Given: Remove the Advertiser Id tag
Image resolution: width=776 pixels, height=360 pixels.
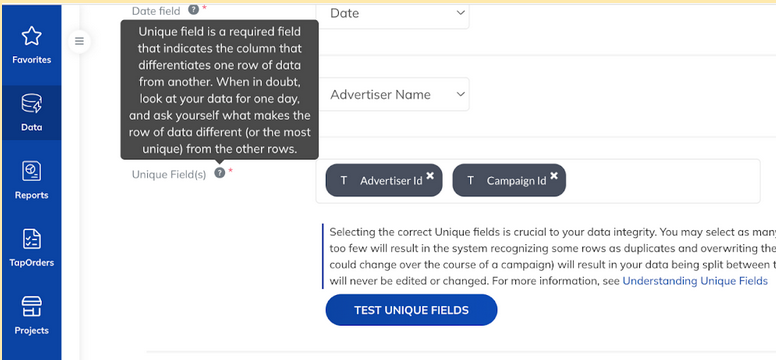Looking at the screenshot, I should point(430,176).
